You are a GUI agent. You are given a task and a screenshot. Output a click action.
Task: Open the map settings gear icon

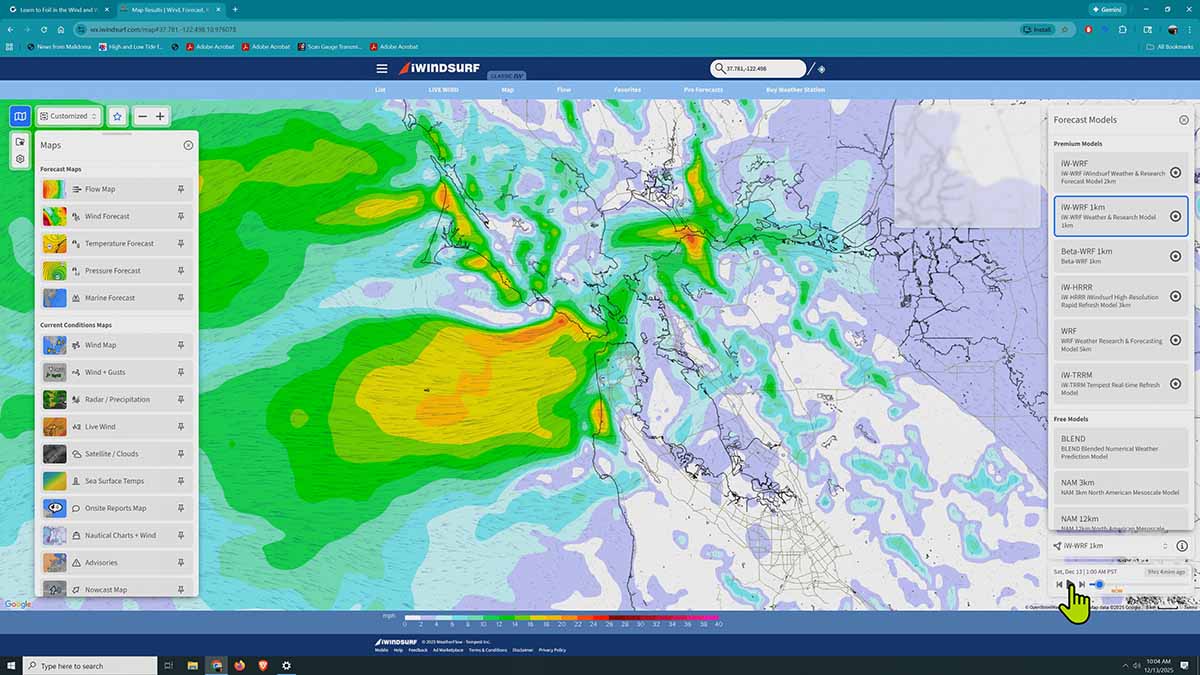click(20, 159)
